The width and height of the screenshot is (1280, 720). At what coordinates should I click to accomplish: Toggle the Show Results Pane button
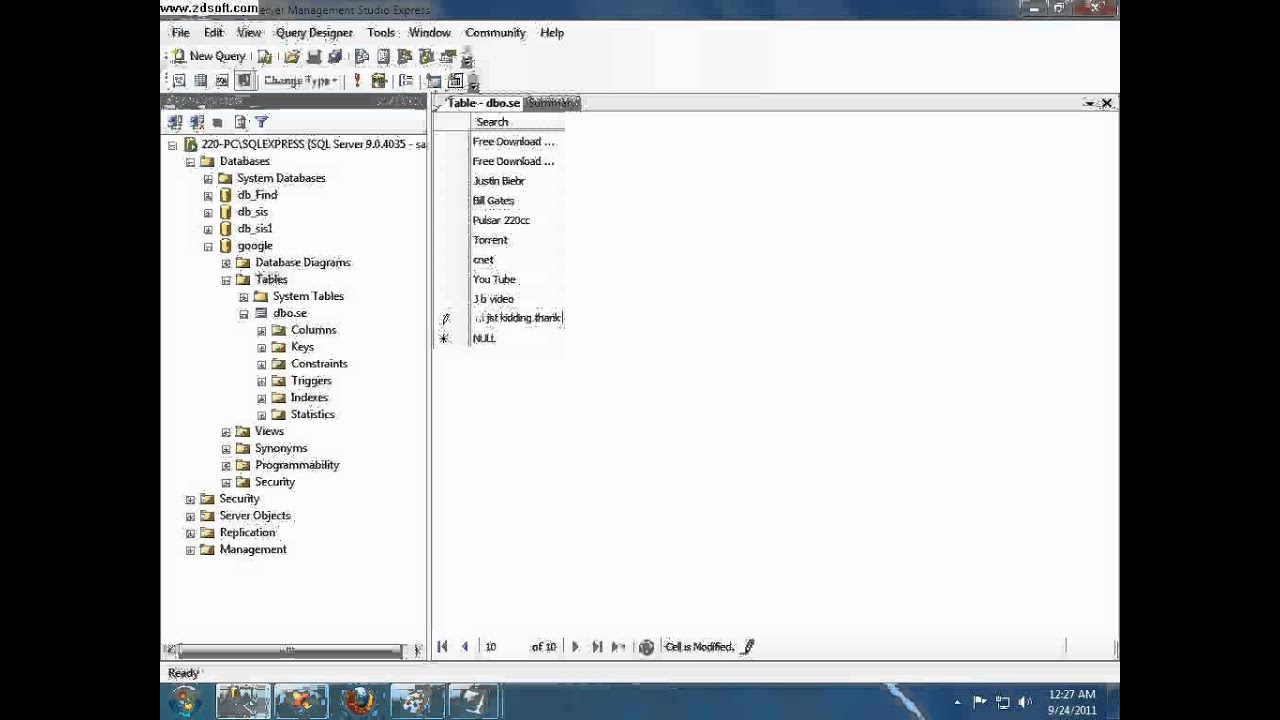click(244, 81)
